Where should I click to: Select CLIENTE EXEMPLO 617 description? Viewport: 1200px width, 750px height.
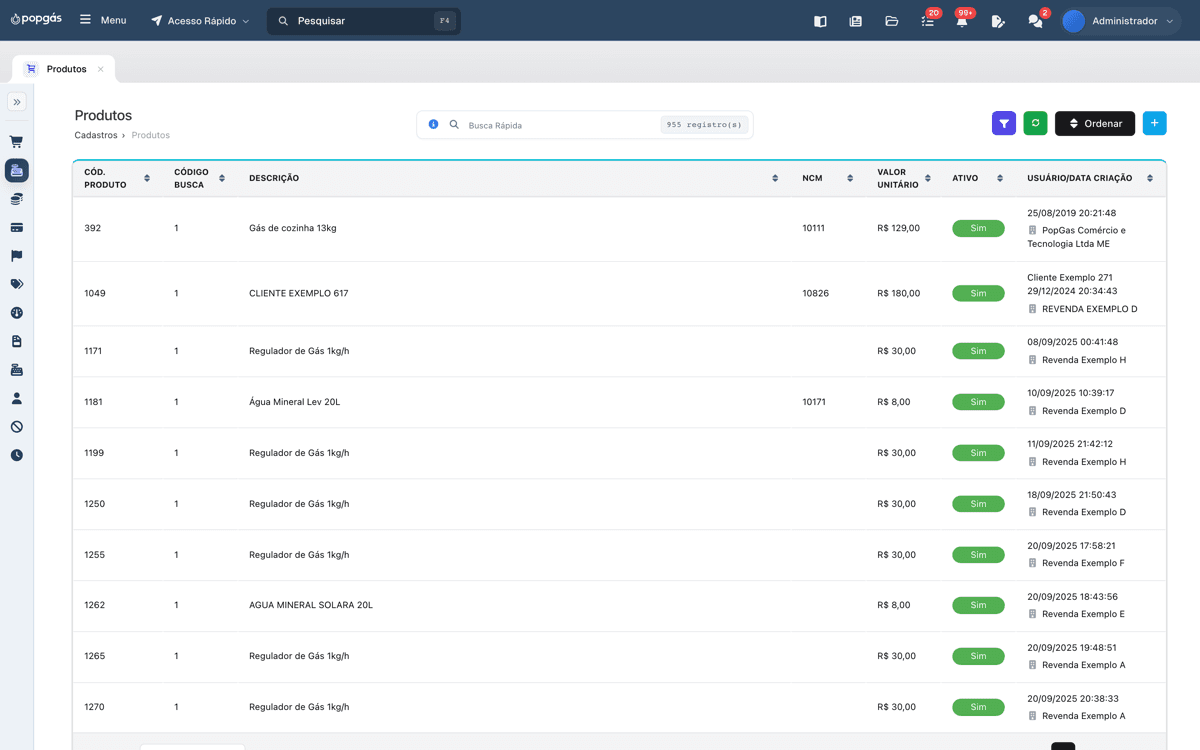[x=298, y=293]
